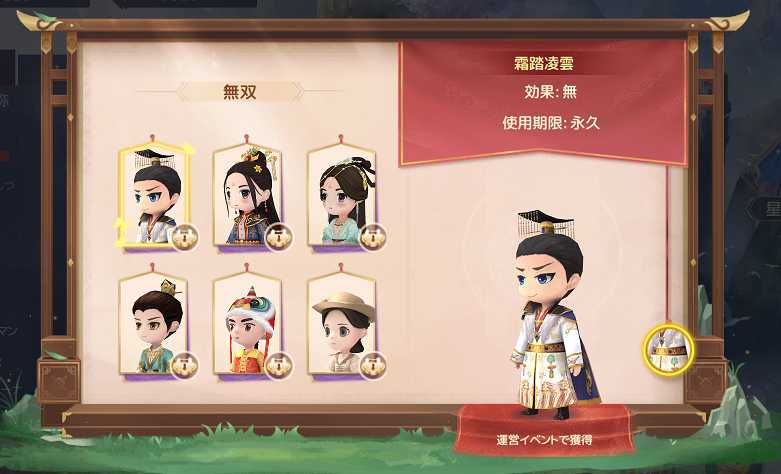Click the 使用期限: 永久 text
This screenshot has height=474, width=781.
[550, 122]
